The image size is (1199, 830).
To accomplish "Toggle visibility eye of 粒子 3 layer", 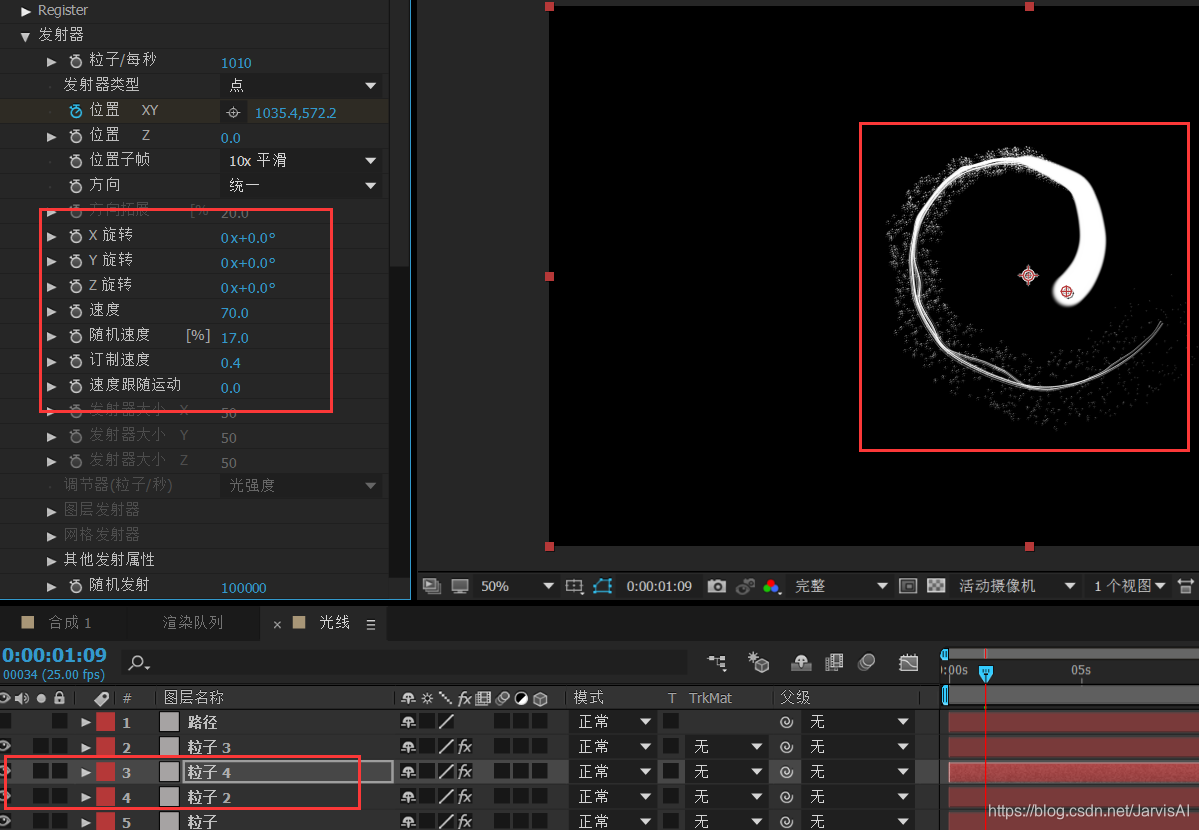I will click(5, 747).
